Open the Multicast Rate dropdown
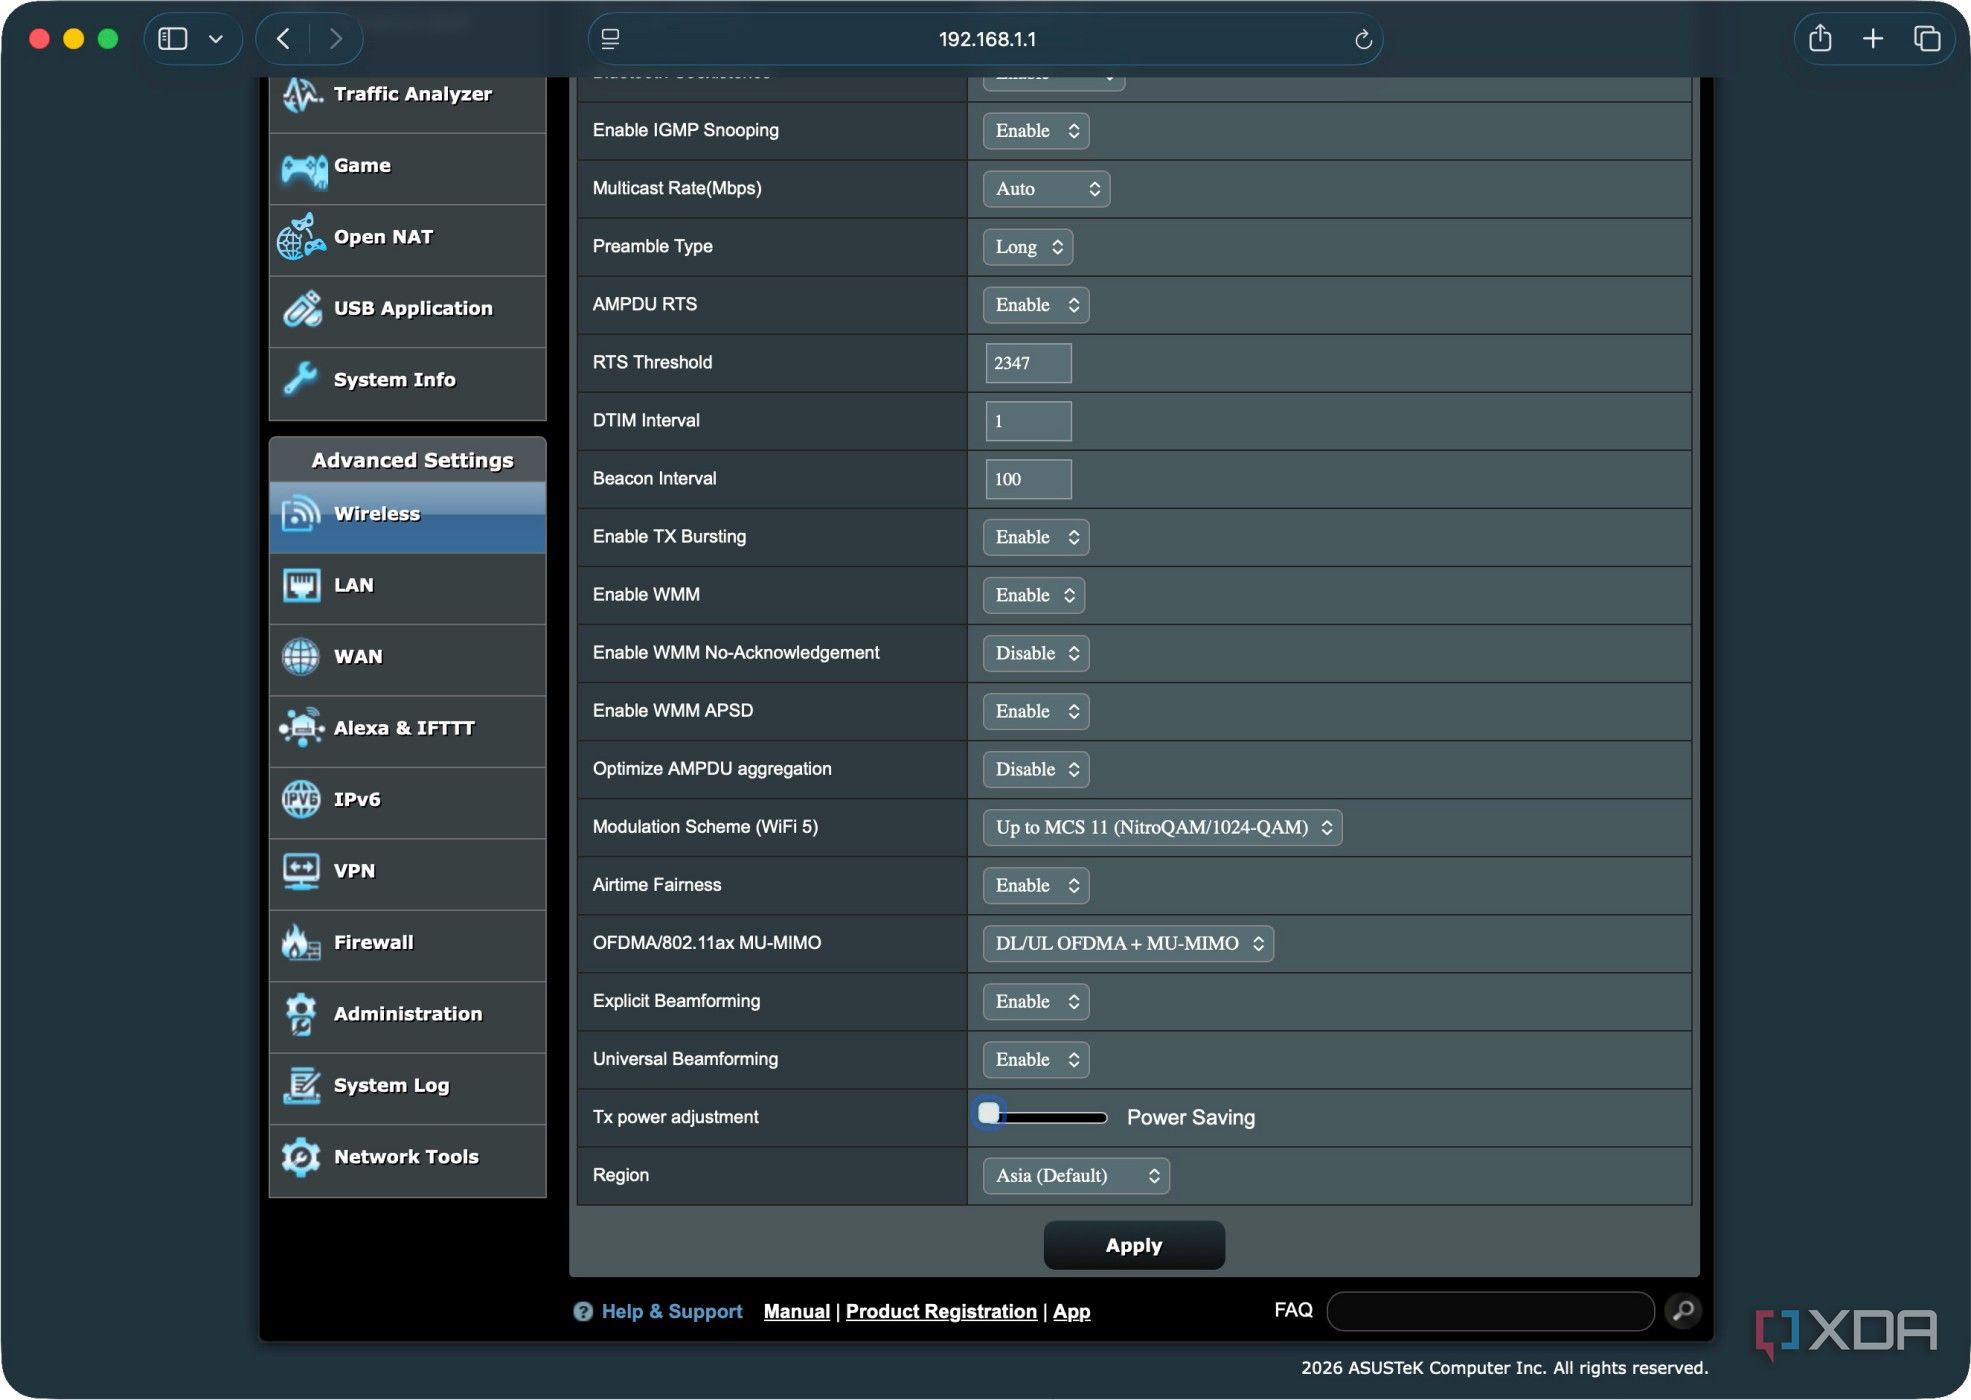This screenshot has width=1971, height=1400. click(1046, 189)
